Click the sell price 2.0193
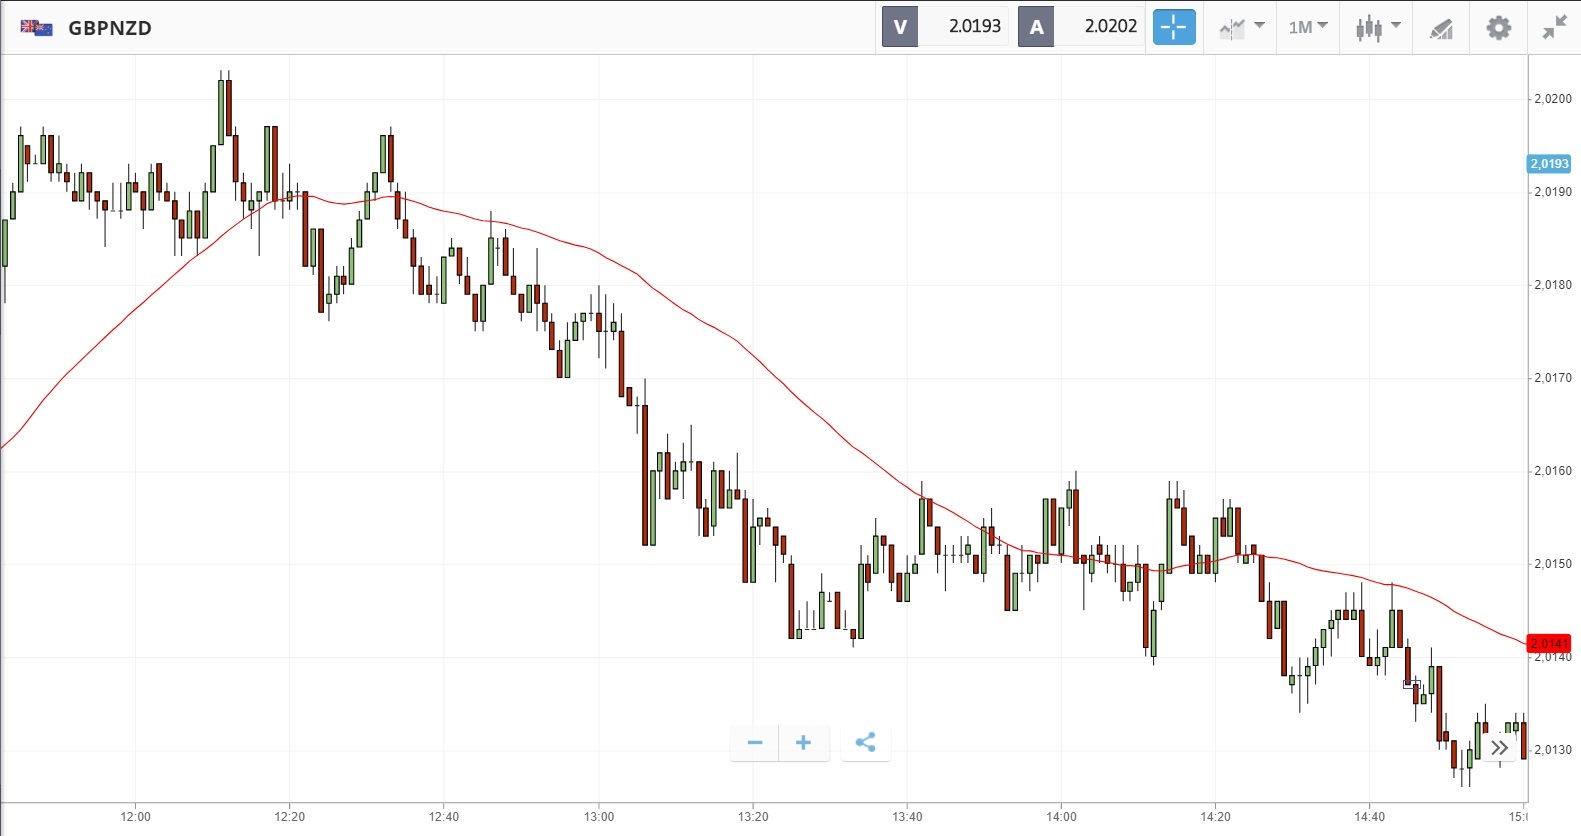The width and height of the screenshot is (1581, 836). coord(974,27)
